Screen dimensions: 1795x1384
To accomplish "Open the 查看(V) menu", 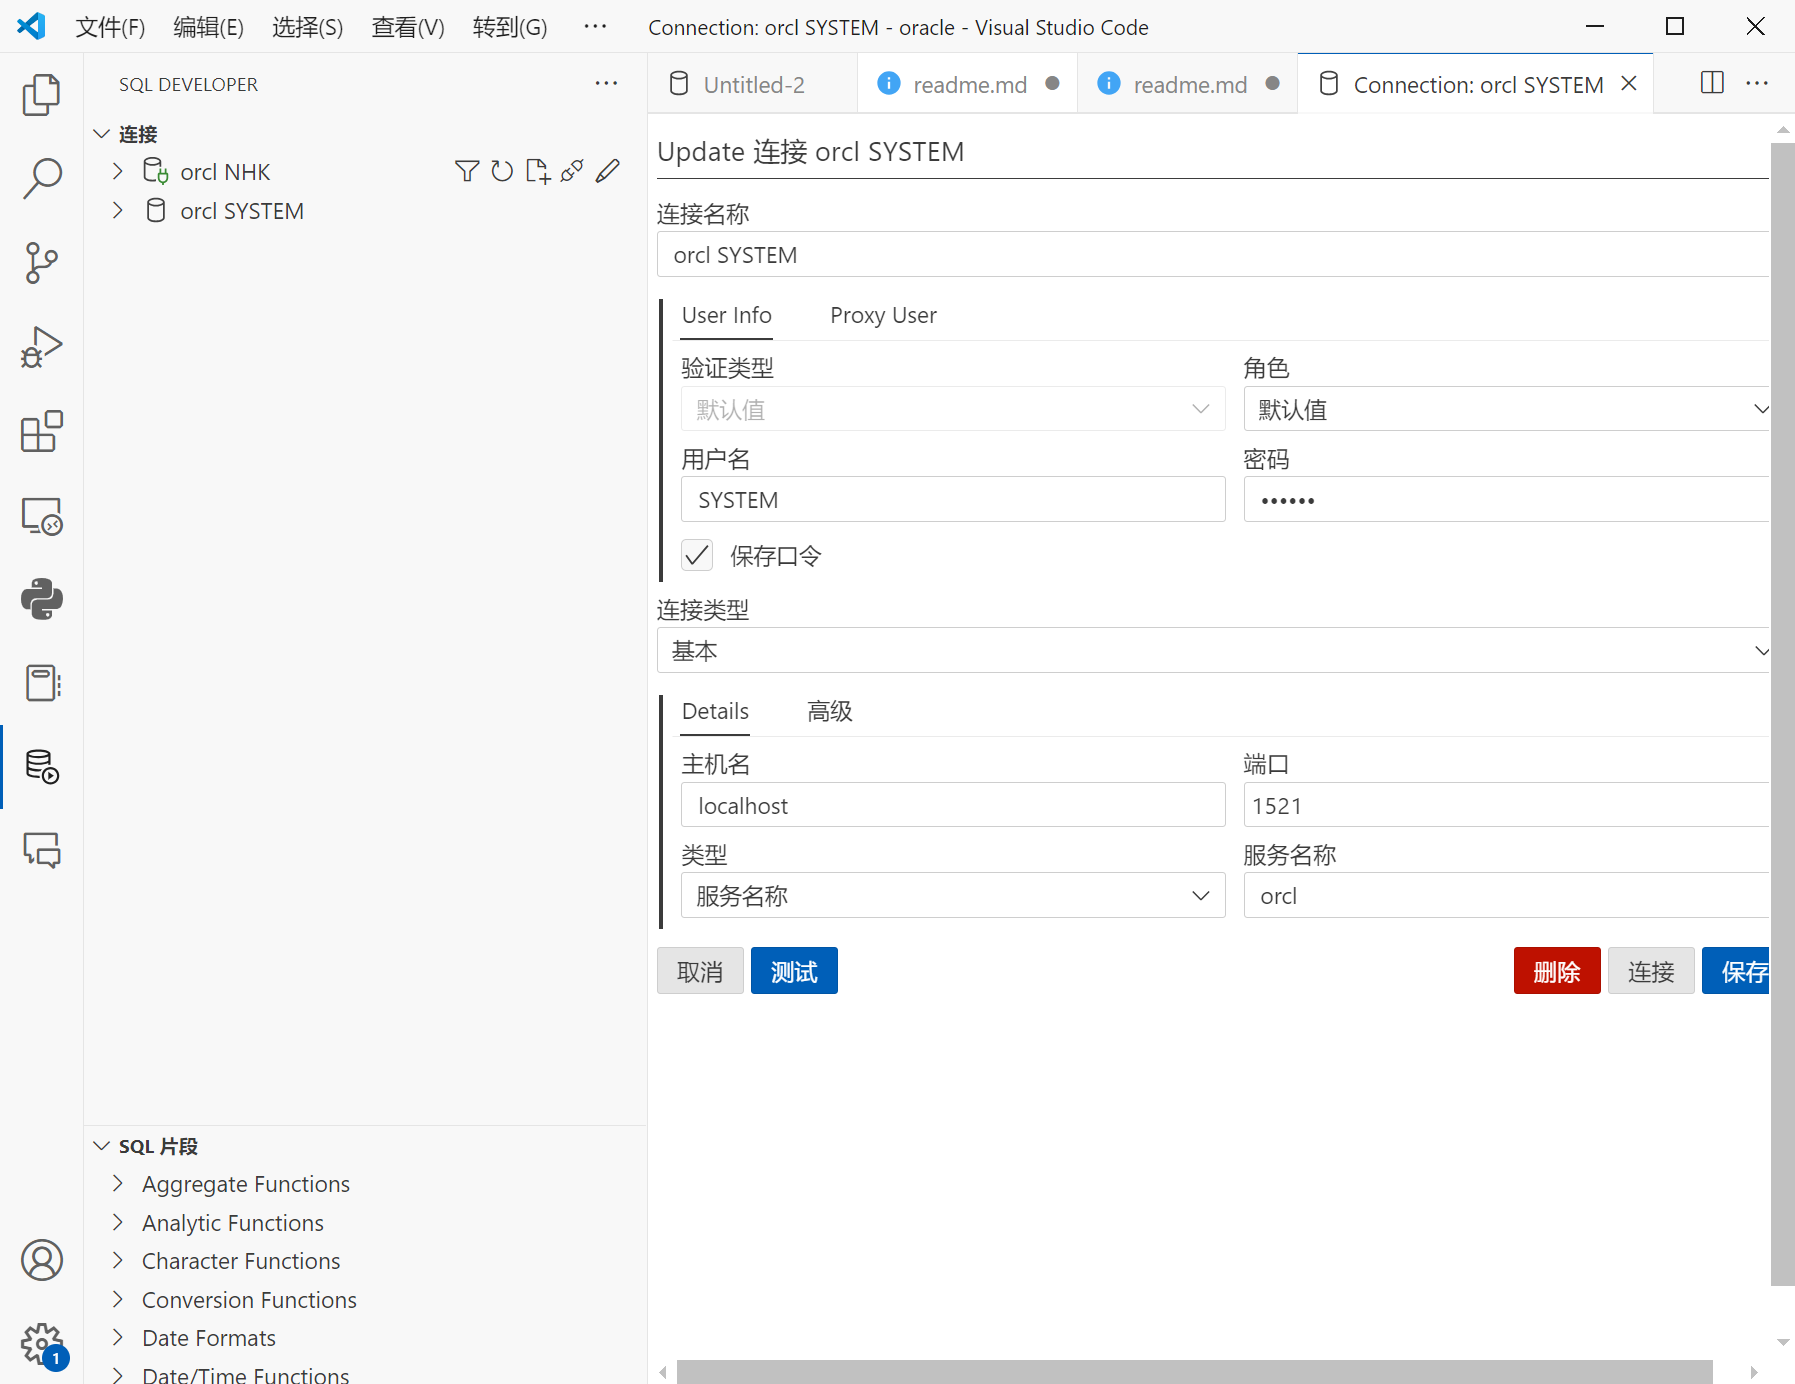I will (408, 27).
